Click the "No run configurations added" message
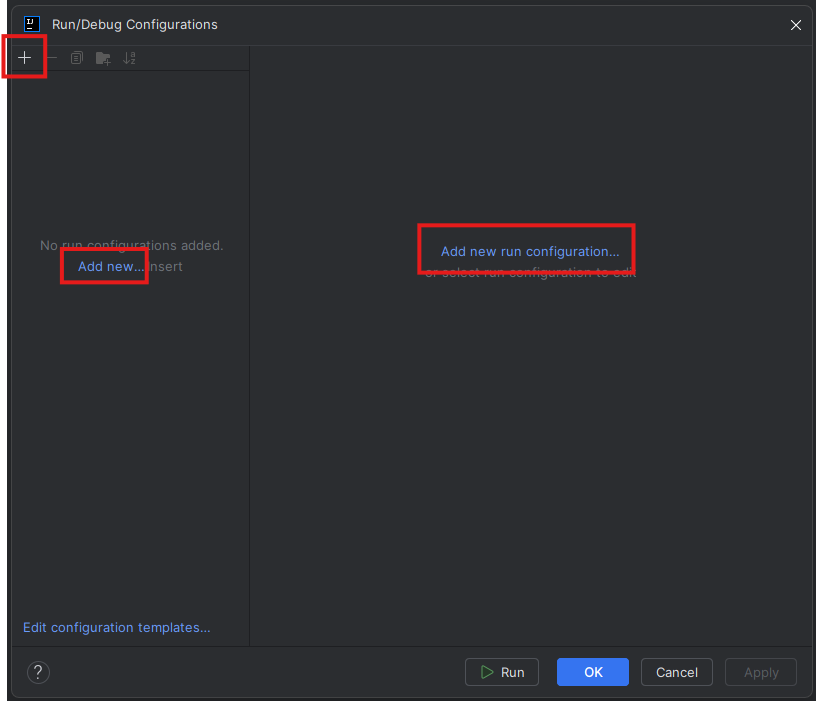This screenshot has height=701, width=816. coord(131,245)
